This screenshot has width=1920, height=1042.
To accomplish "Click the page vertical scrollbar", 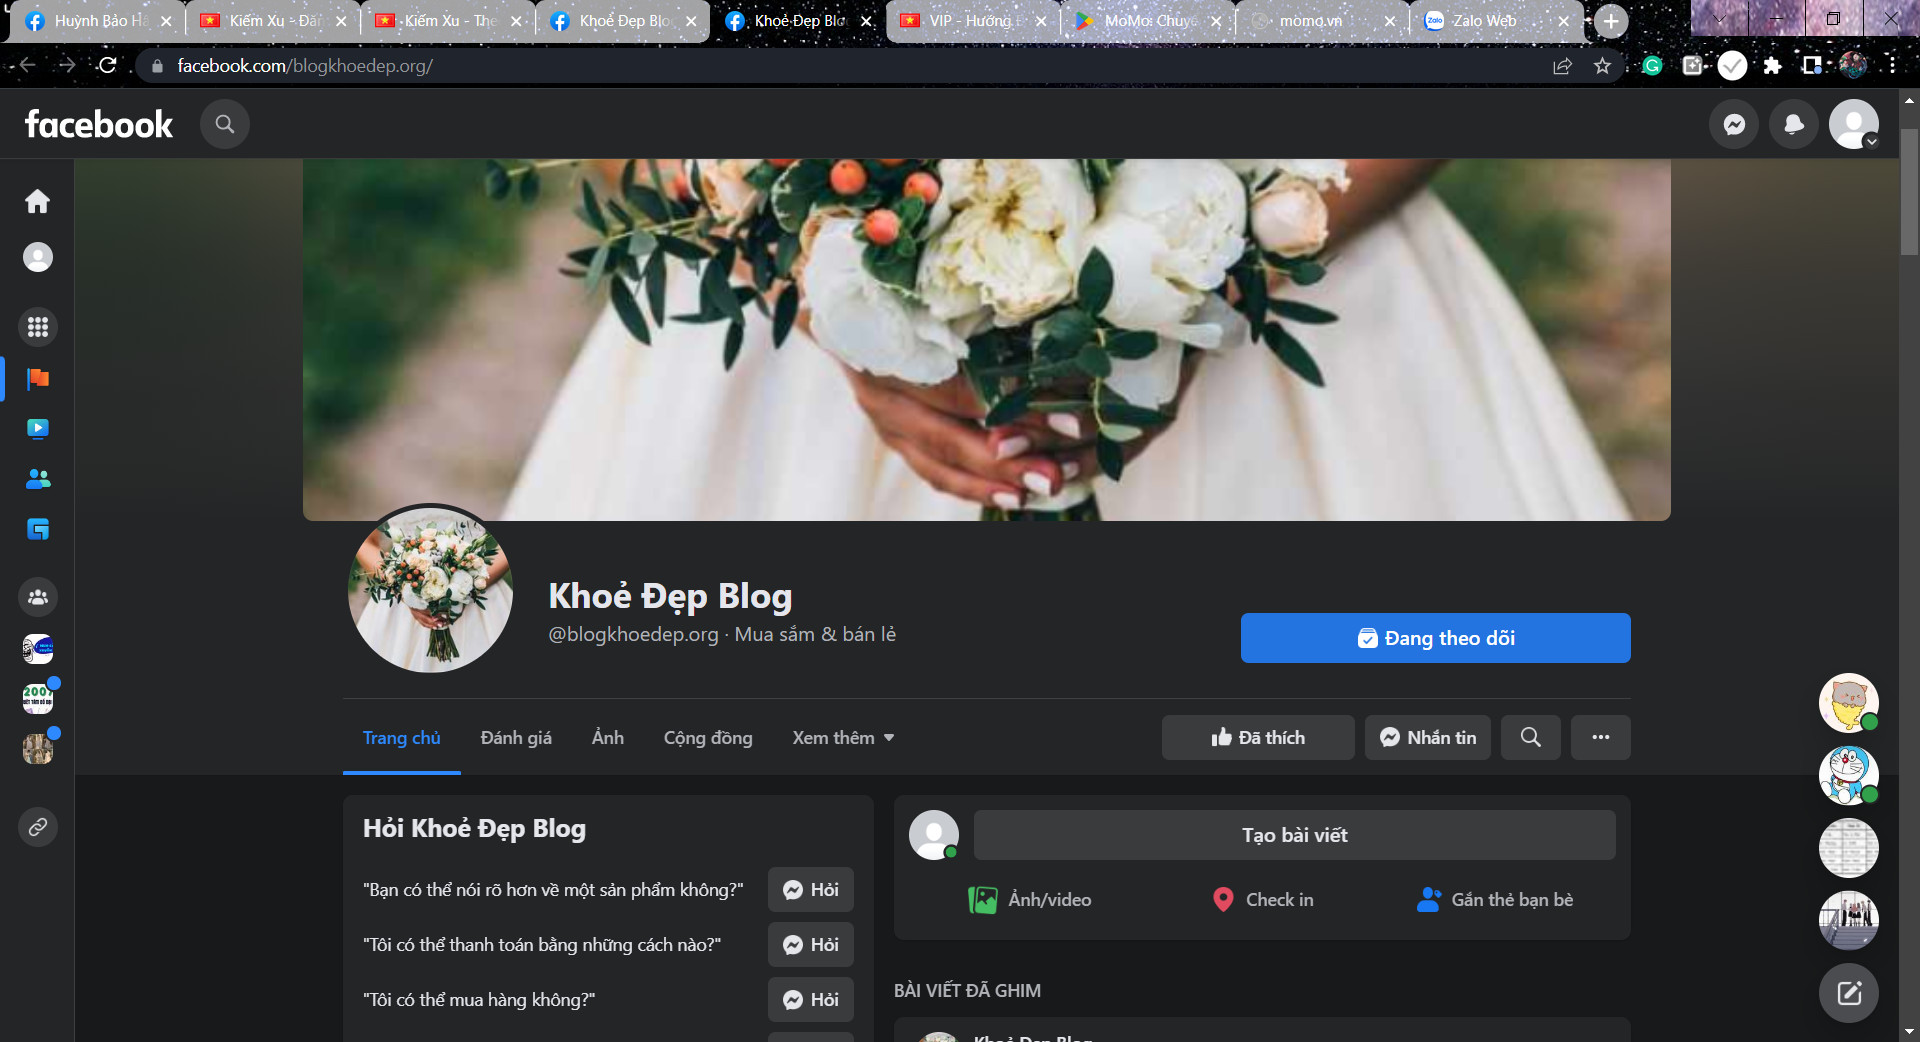I will (x=1909, y=190).
